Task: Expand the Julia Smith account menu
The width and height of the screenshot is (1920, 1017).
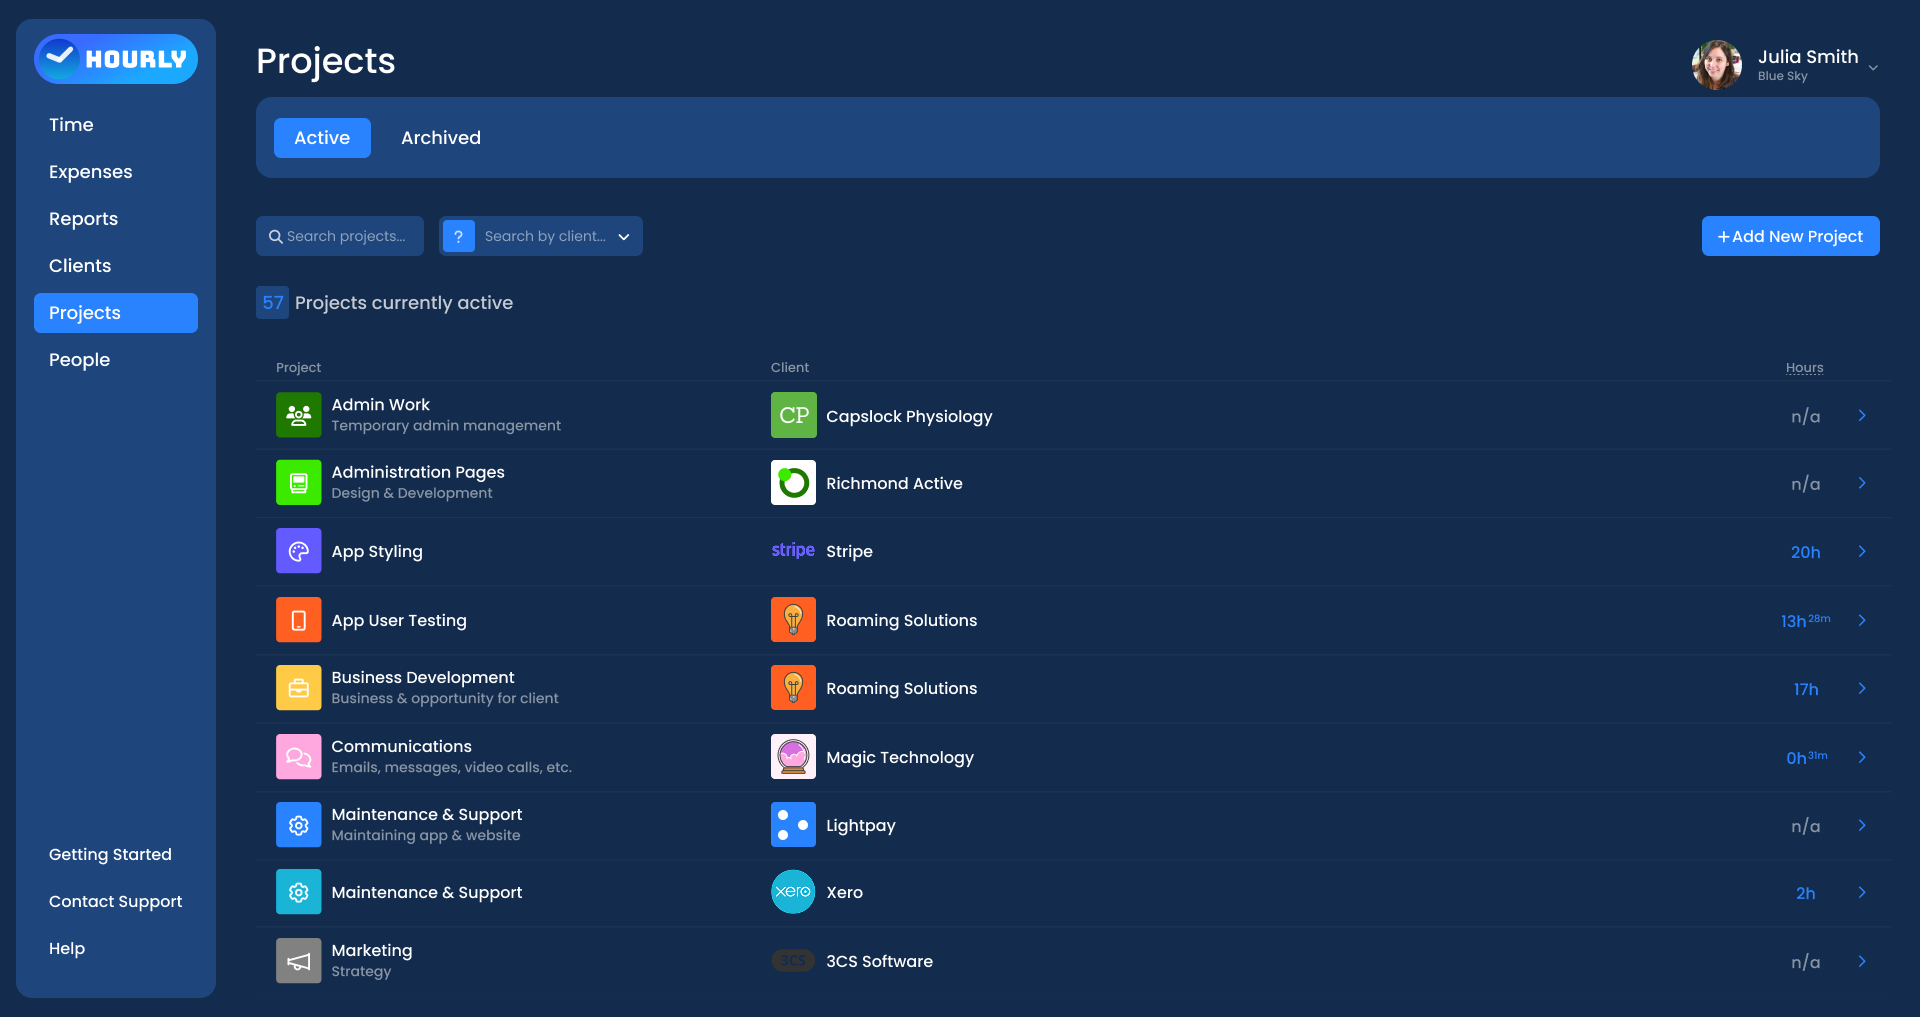Action: [1872, 67]
